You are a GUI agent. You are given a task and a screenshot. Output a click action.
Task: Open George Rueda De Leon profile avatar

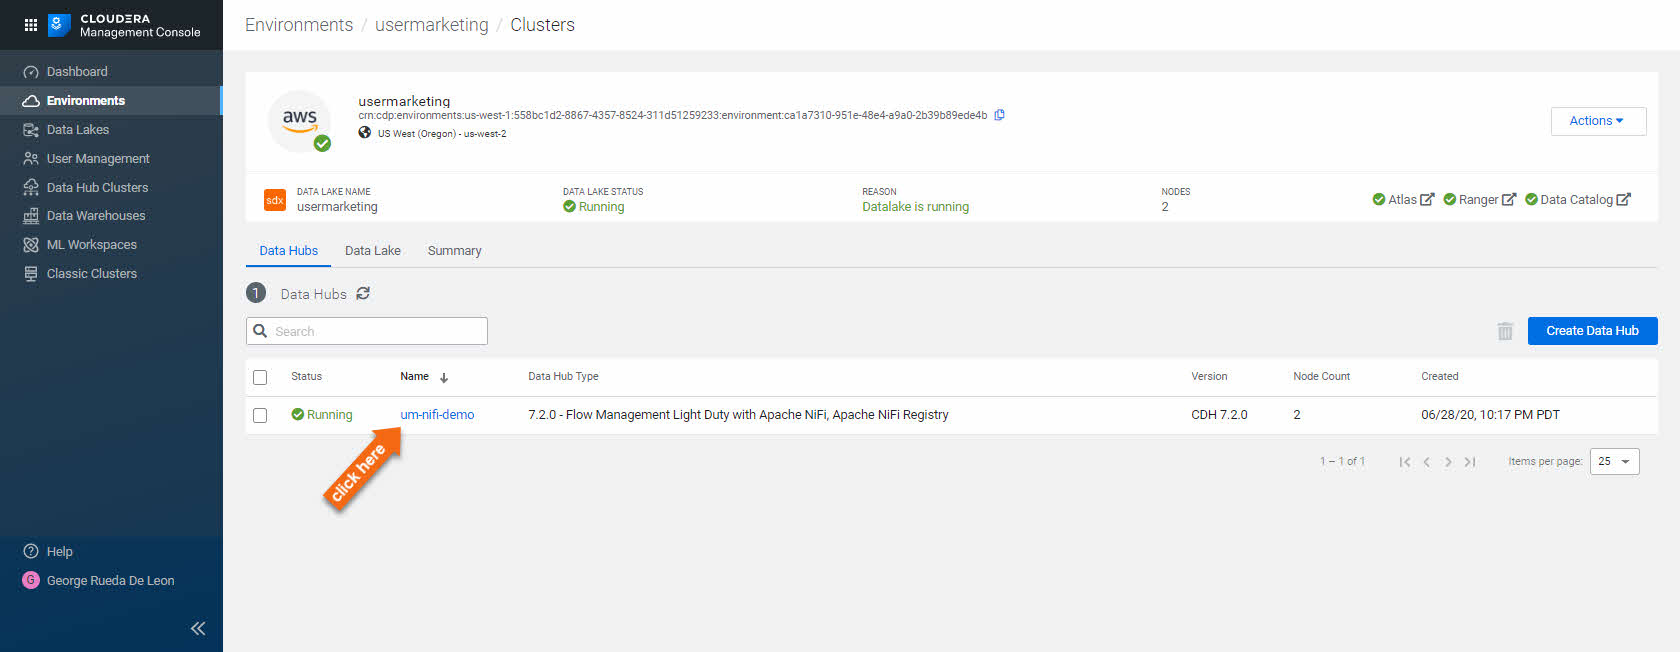pos(31,580)
